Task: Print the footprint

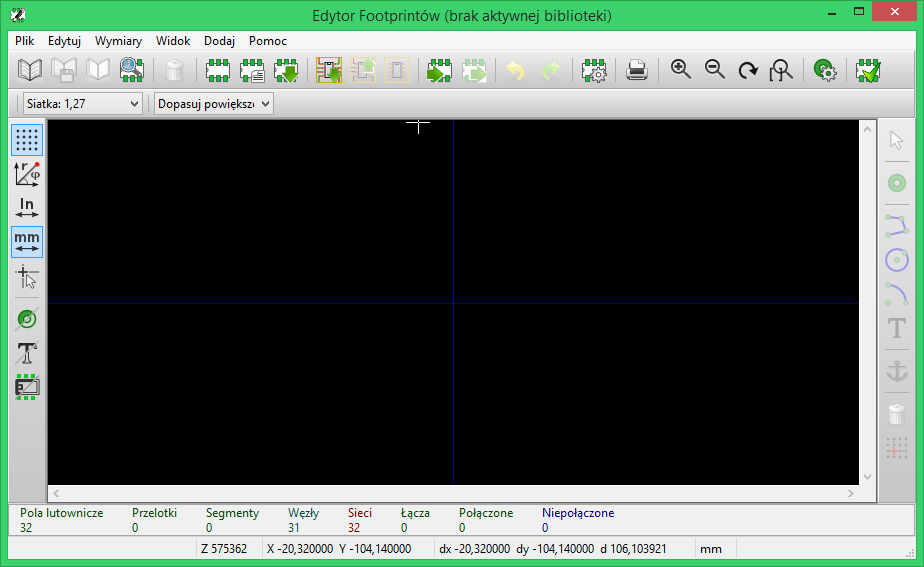Action: click(x=637, y=70)
